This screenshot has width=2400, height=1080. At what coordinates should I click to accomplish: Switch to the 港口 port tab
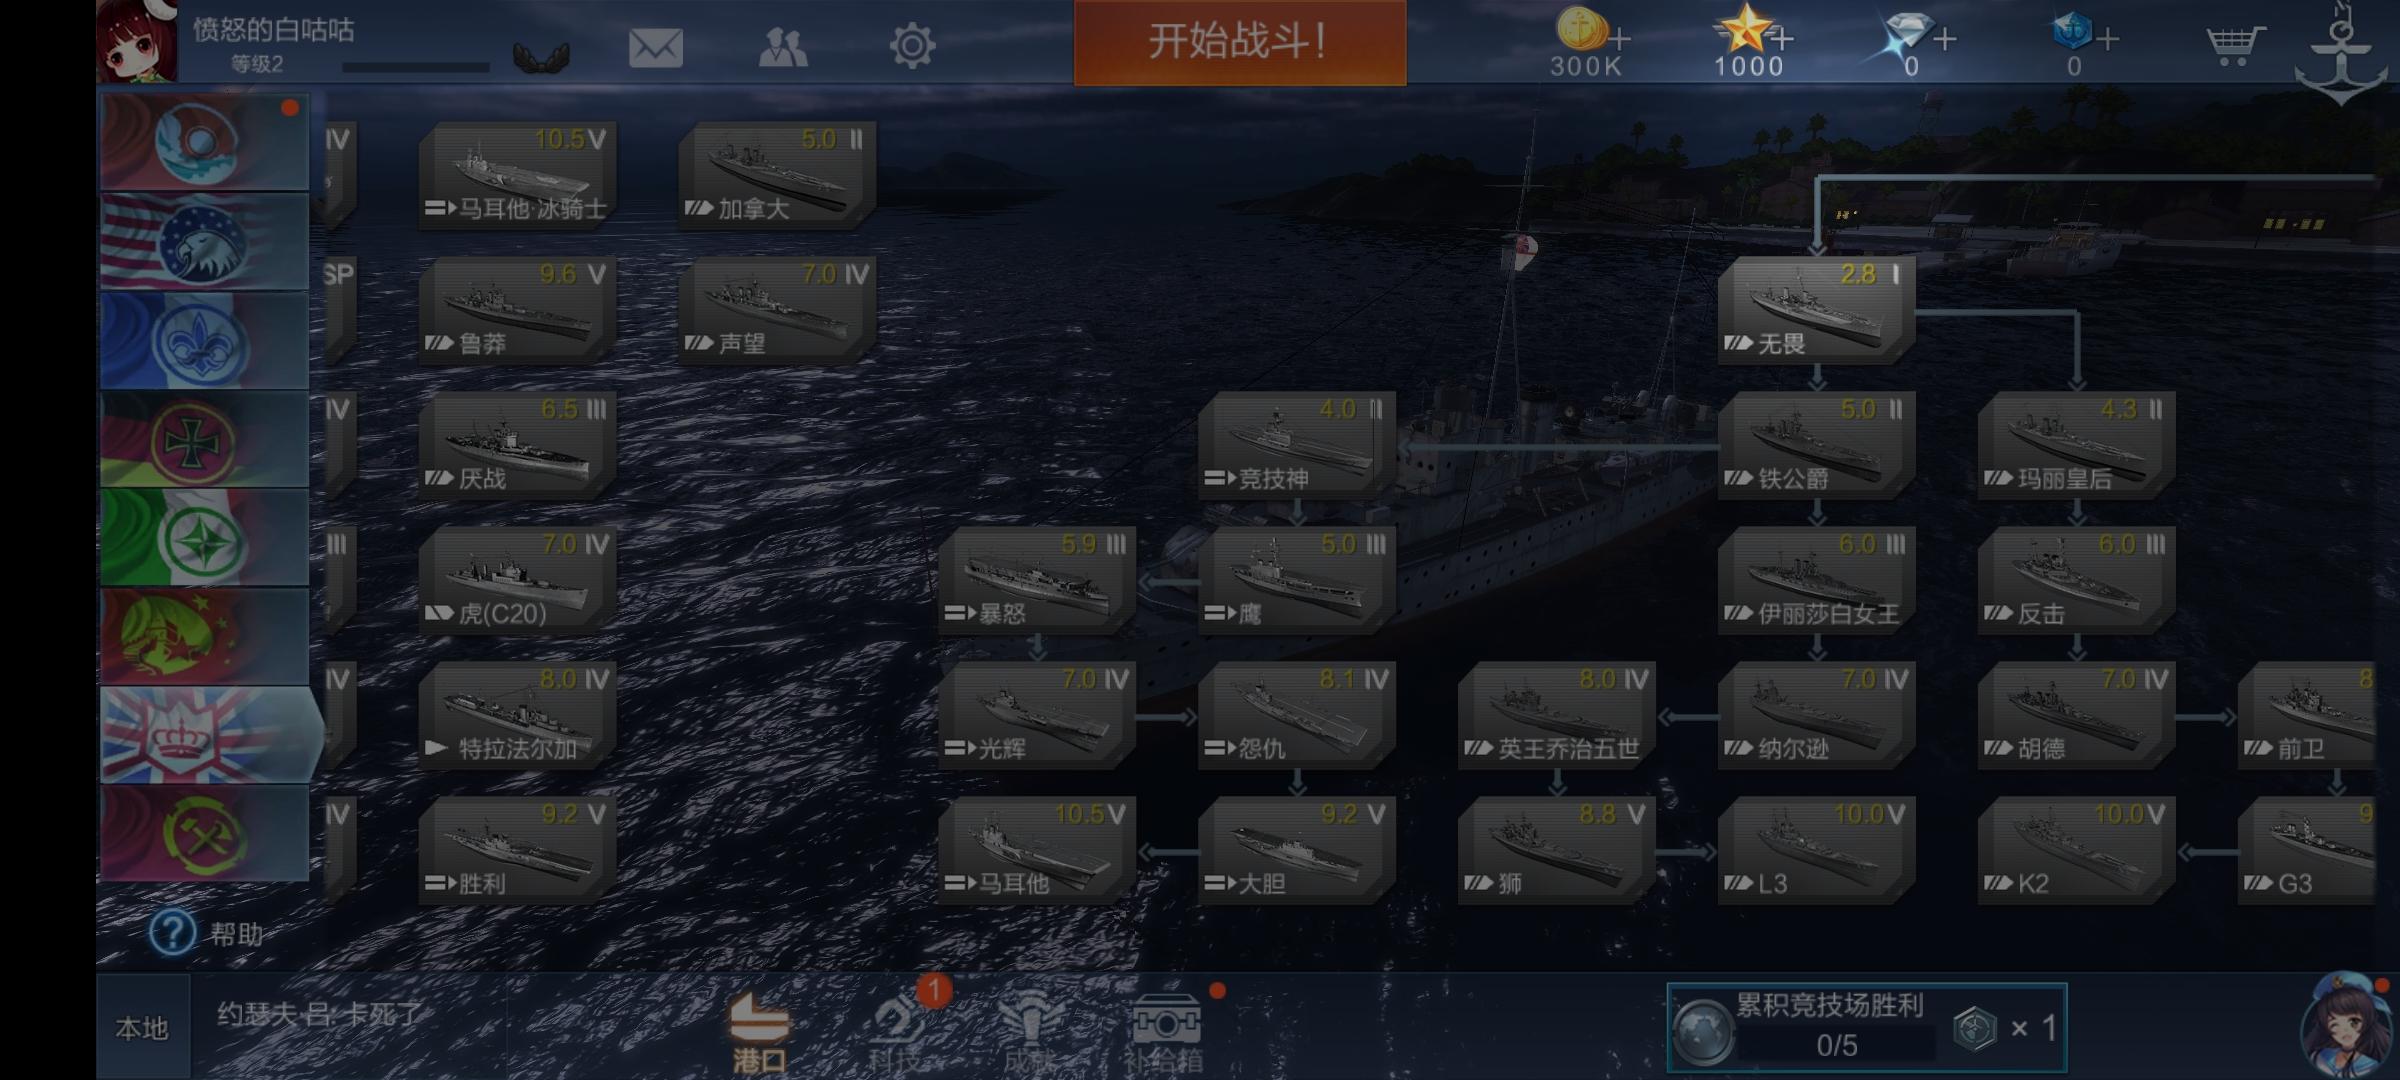[759, 1032]
